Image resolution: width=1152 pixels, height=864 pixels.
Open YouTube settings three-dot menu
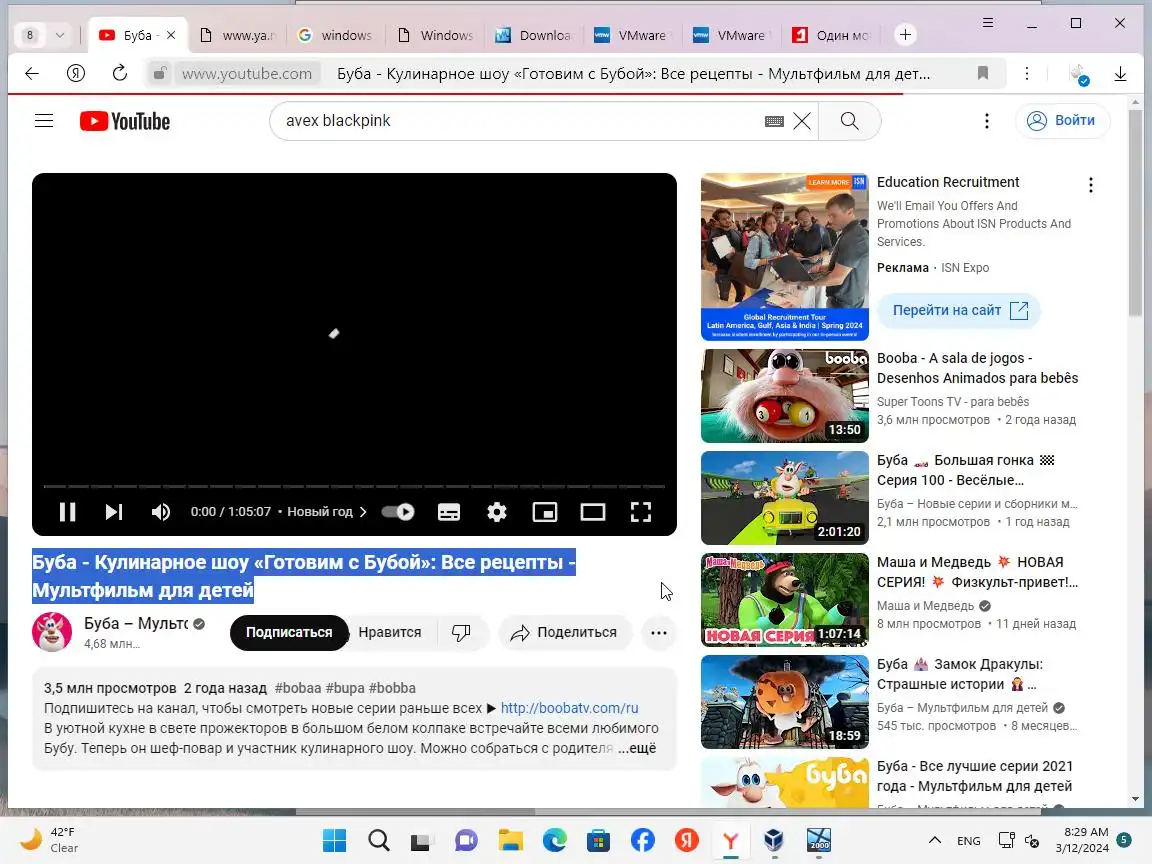click(987, 120)
